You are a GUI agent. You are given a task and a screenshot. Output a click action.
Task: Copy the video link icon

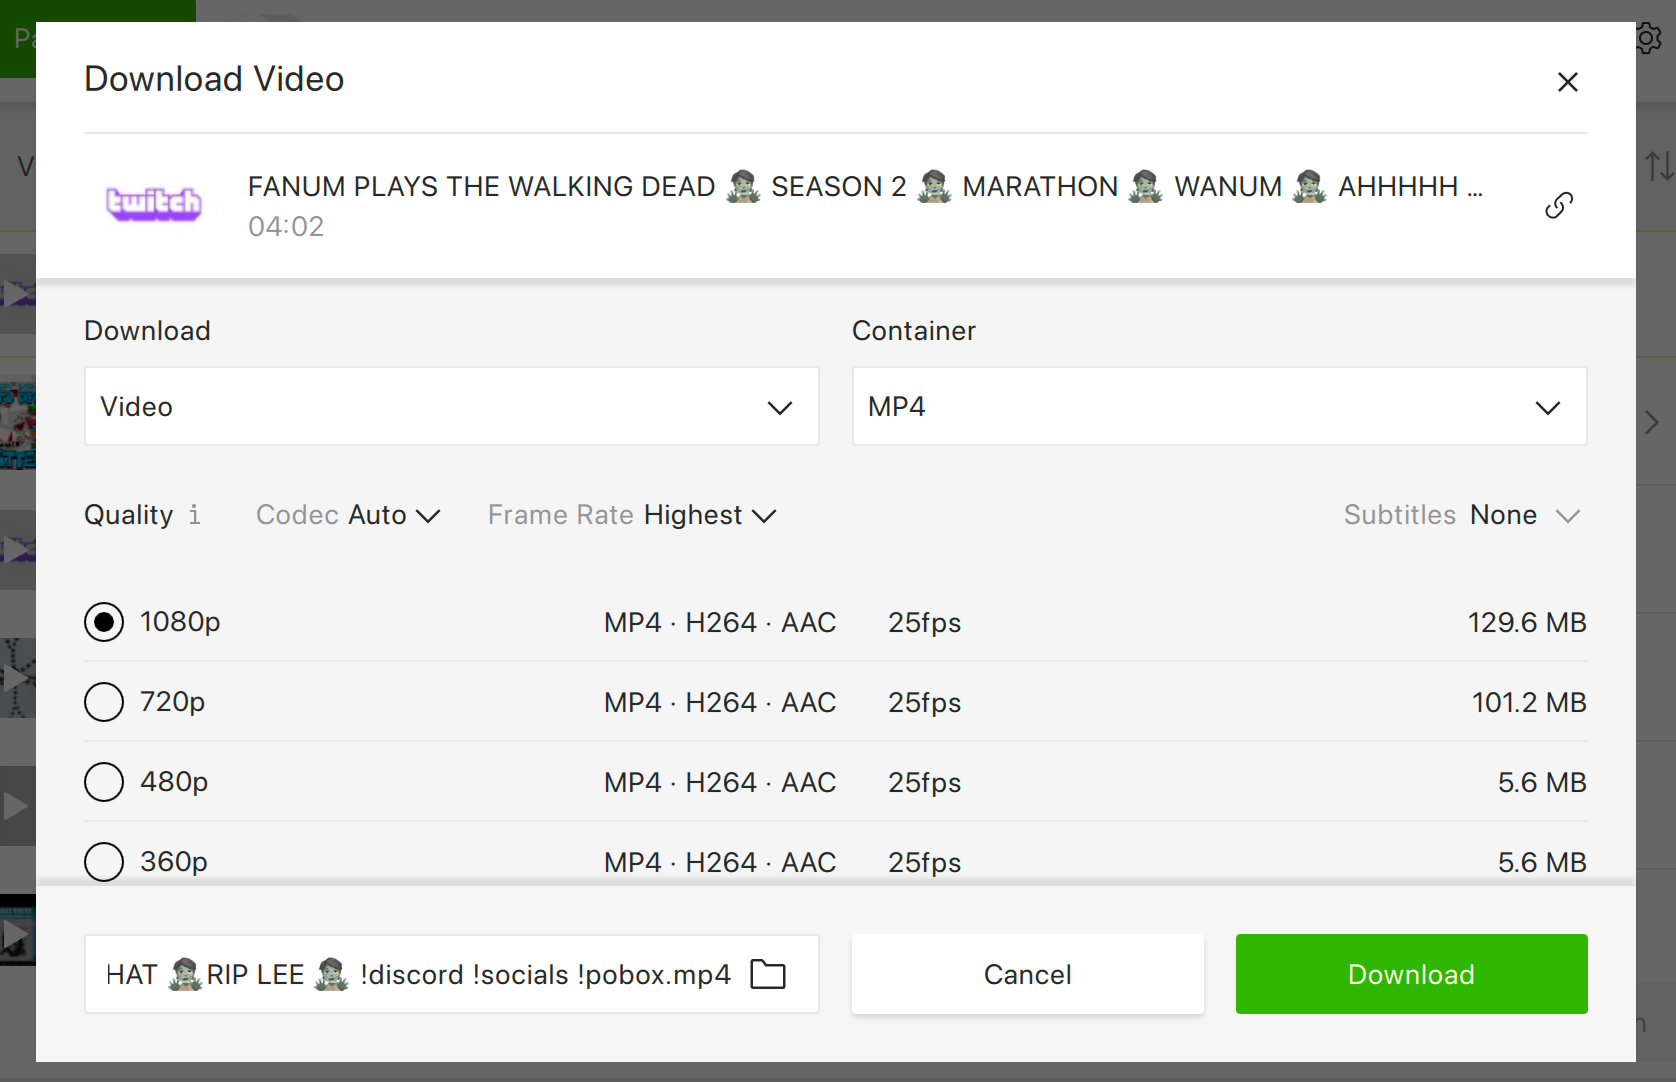1559,205
